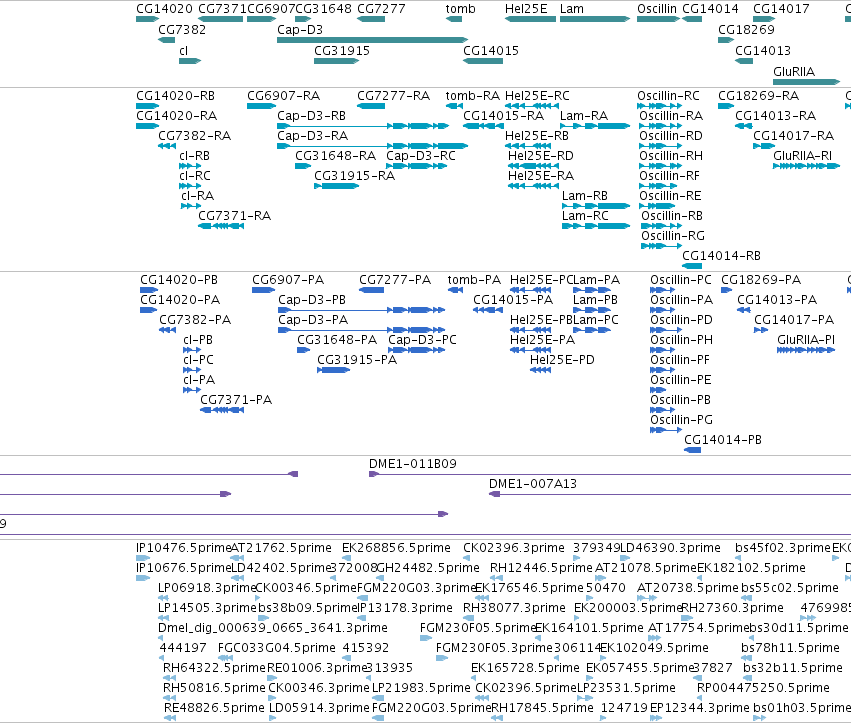Screen dimensions: 851x723
Task: Select the cl gene label
Action: point(183,50)
